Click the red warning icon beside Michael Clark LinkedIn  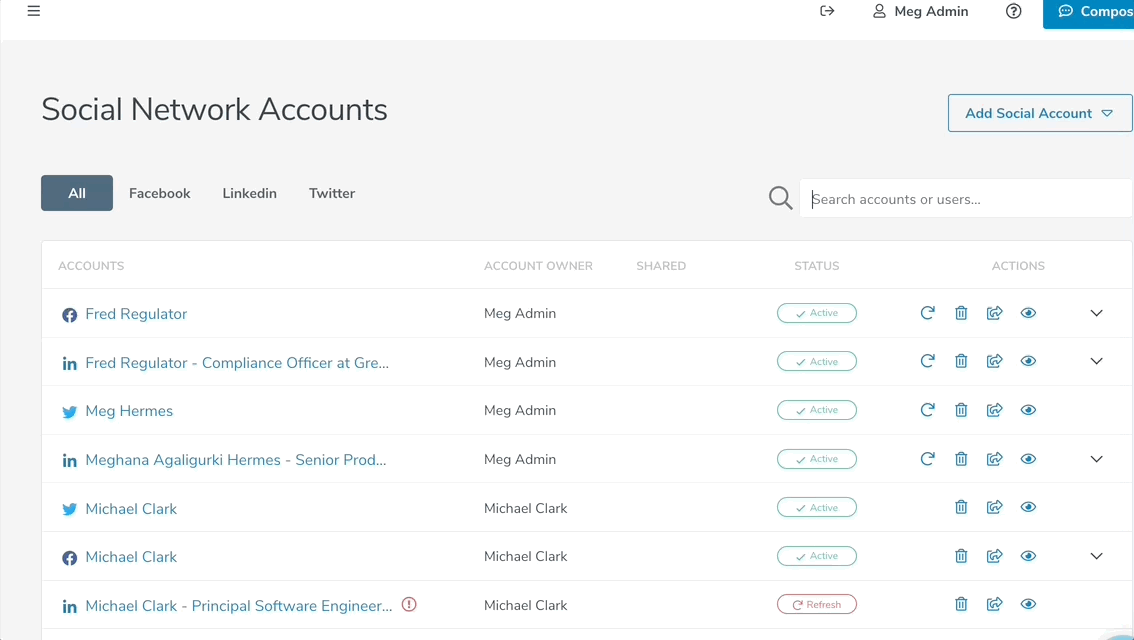pos(409,604)
